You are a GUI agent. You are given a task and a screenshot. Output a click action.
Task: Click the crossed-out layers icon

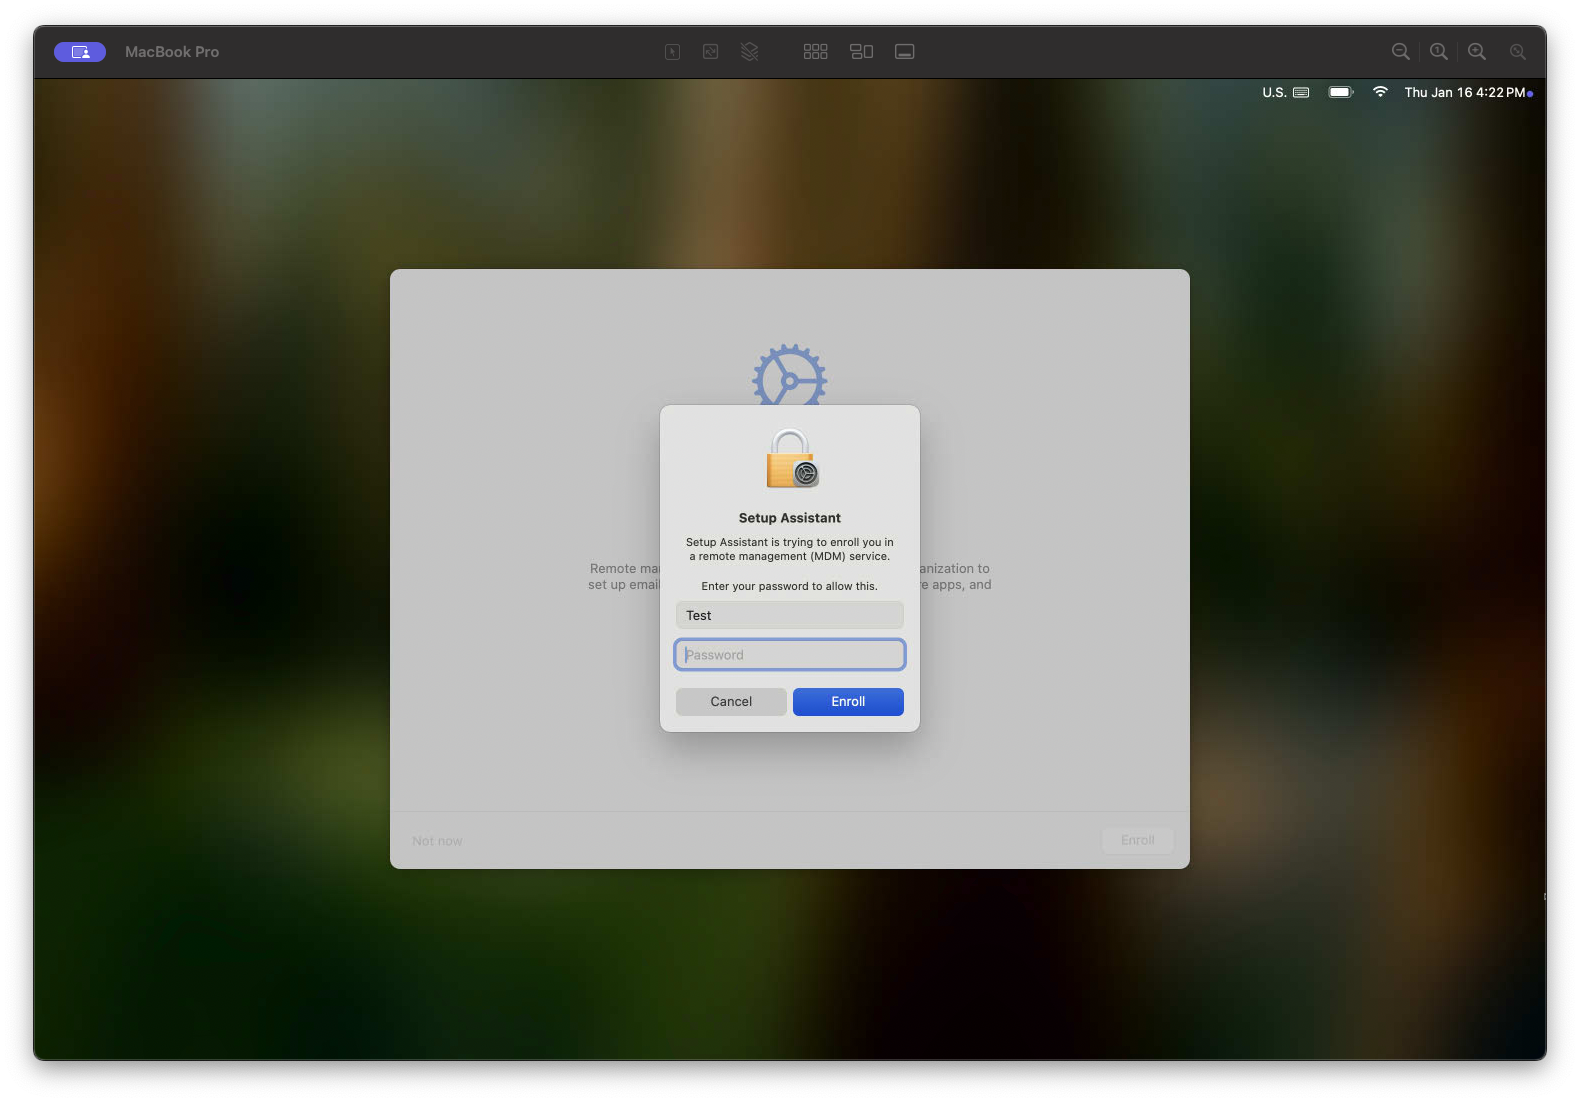pos(749,52)
